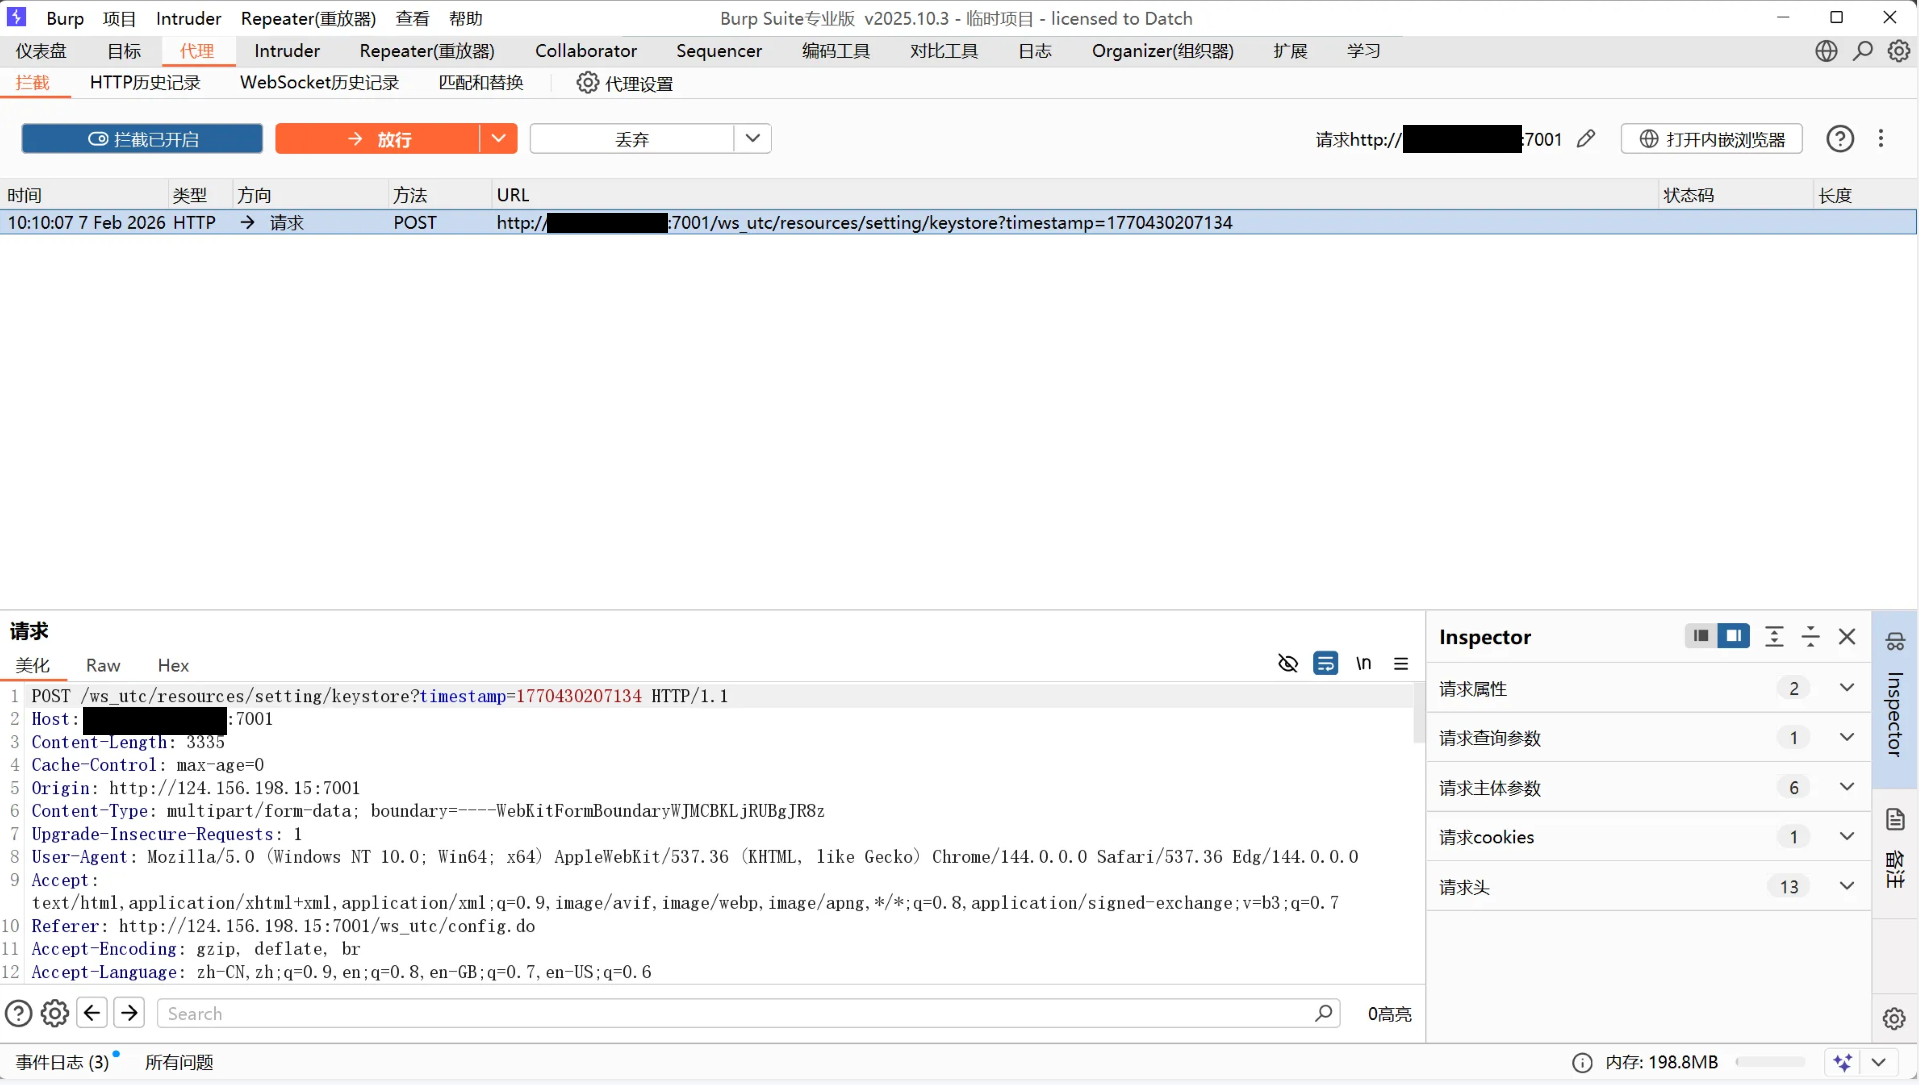
Task: Open the Burp menu
Action: 65,18
